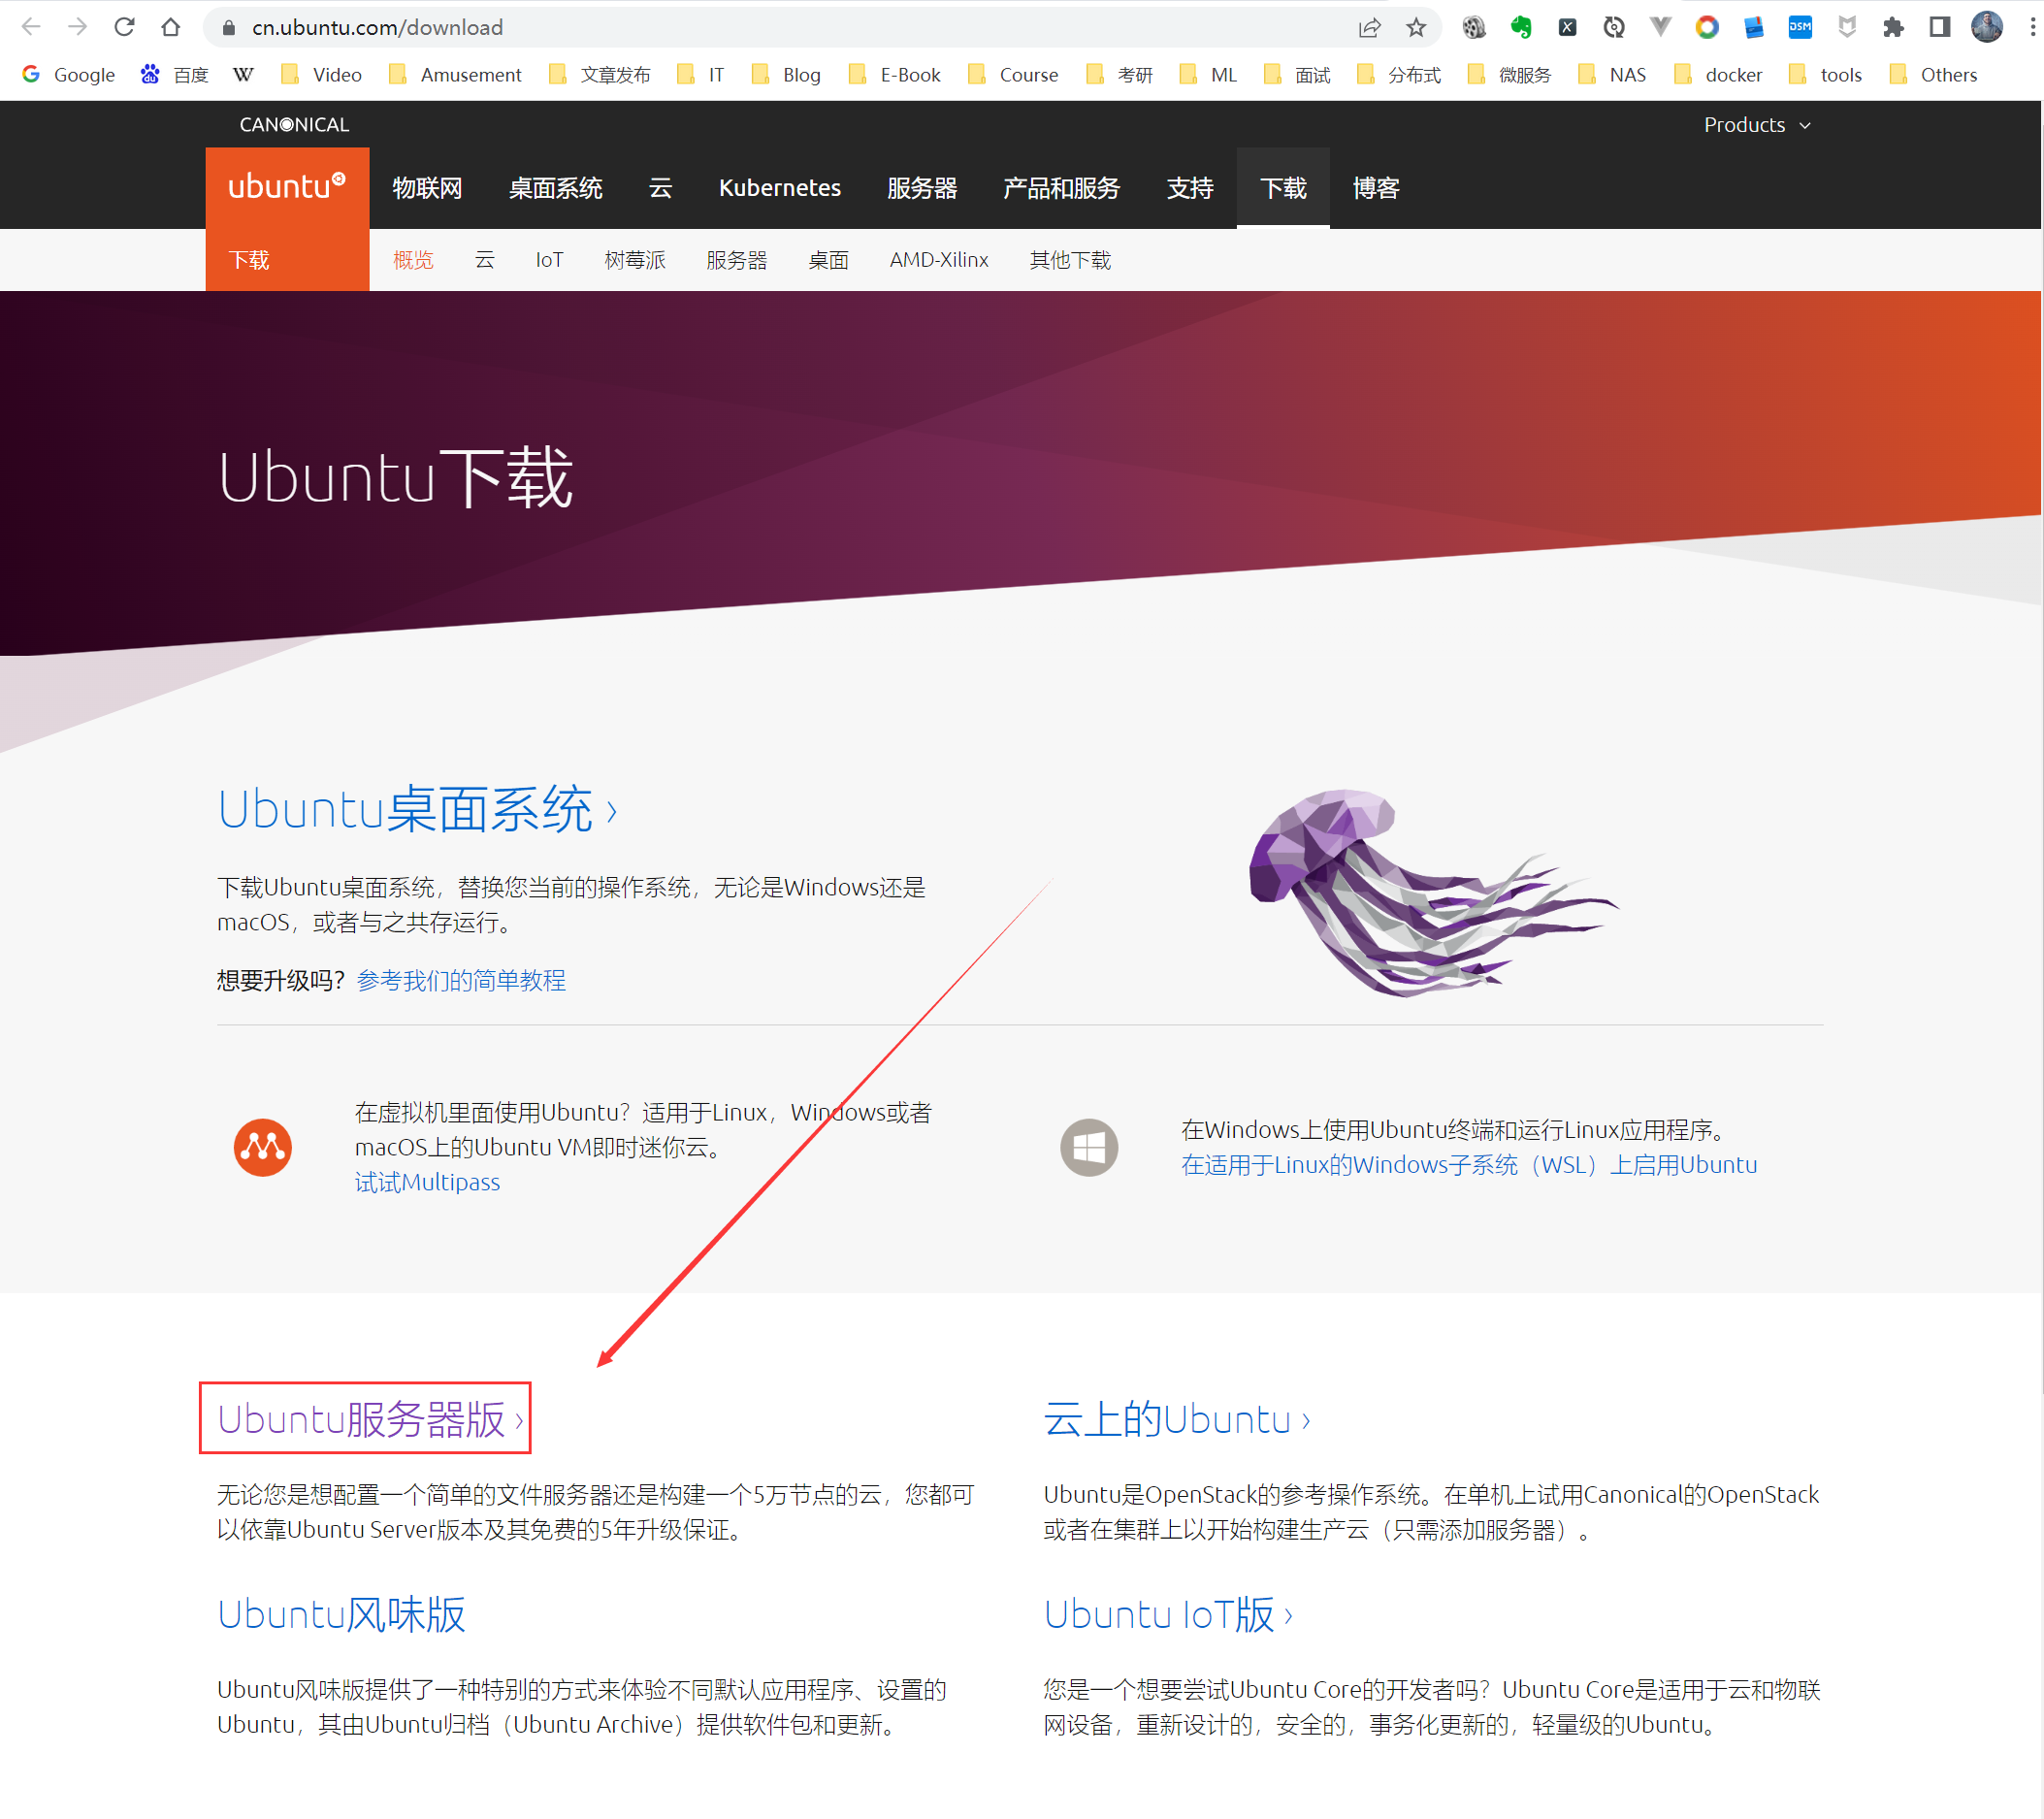Select the 概览 sub-tab
This screenshot has height=1819, width=2044.
pyautogui.click(x=413, y=260)
